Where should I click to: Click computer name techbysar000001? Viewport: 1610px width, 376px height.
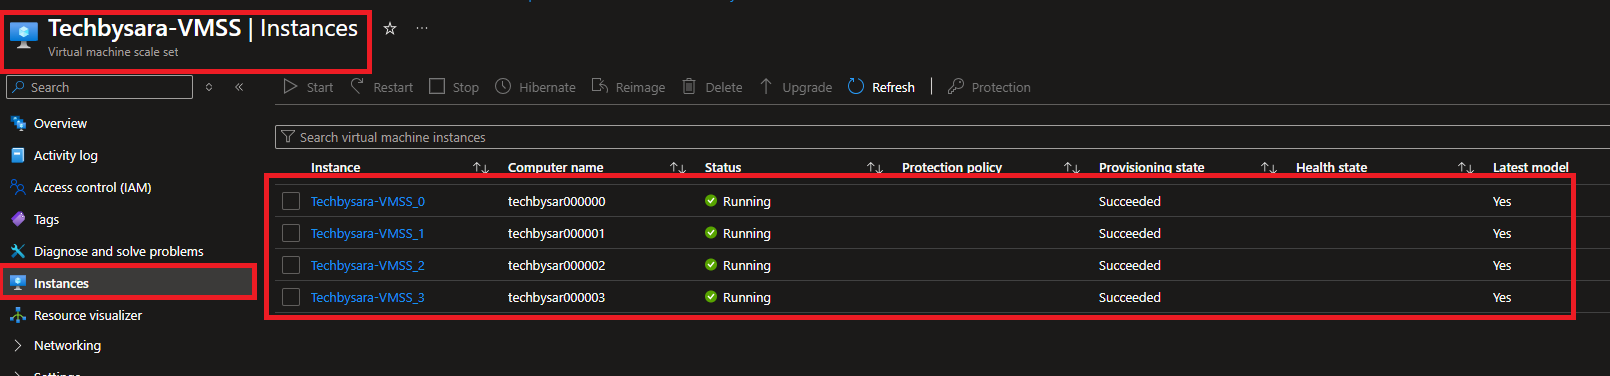coord(556,233)
